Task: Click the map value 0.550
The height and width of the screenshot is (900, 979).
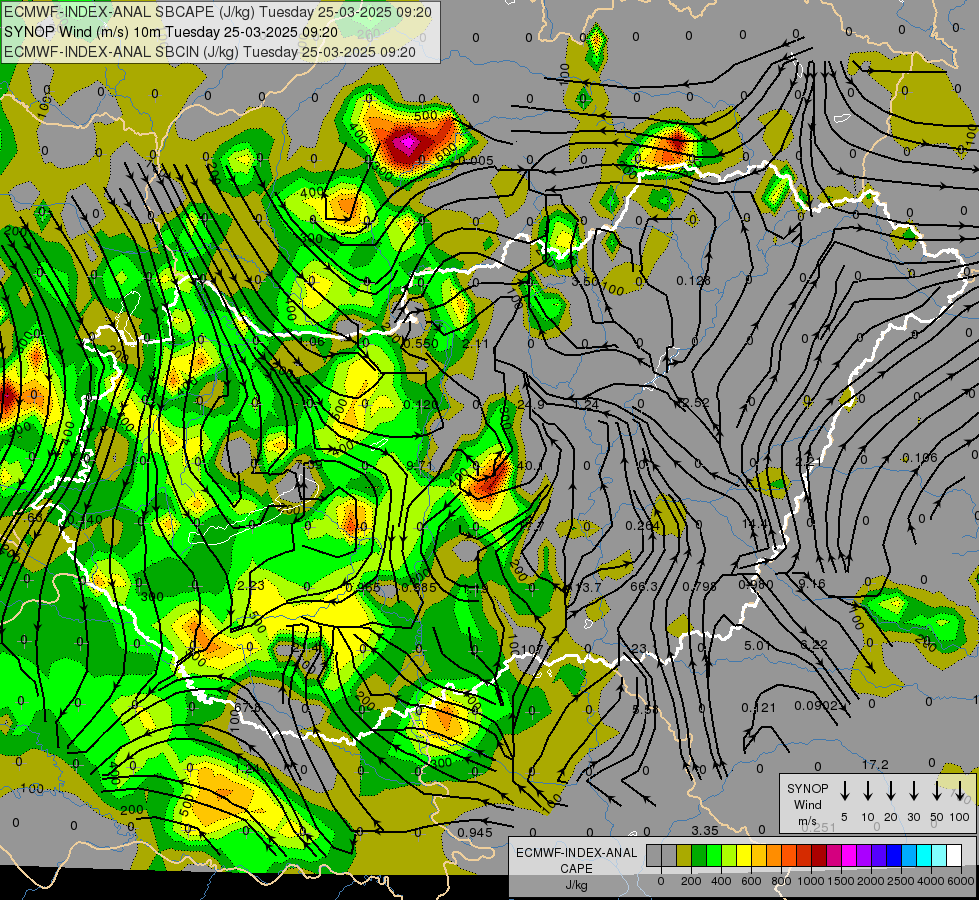Action: (421, 344)
